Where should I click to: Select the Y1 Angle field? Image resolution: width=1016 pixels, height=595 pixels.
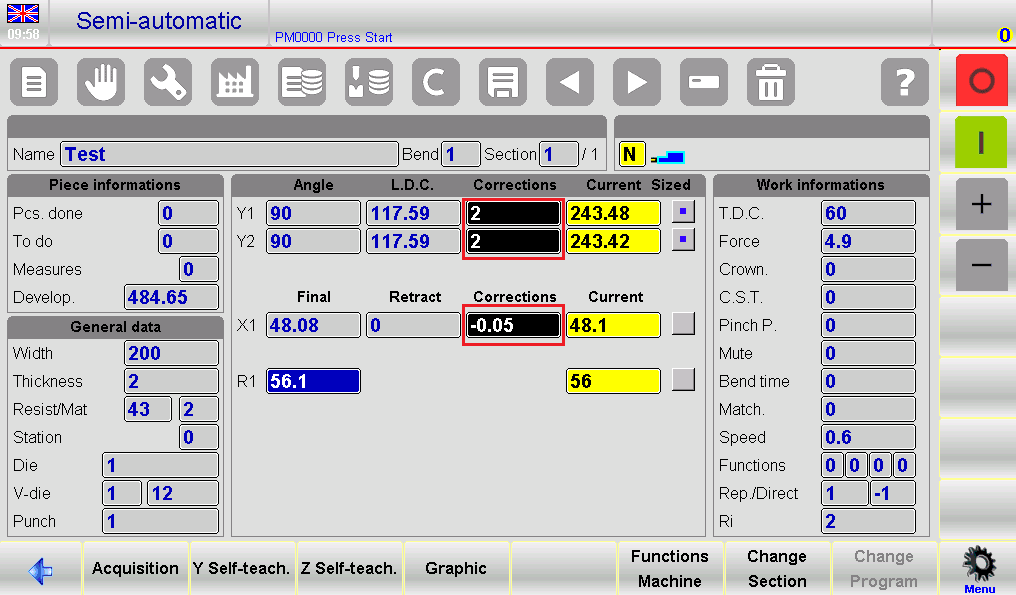(x=314, y=213)
